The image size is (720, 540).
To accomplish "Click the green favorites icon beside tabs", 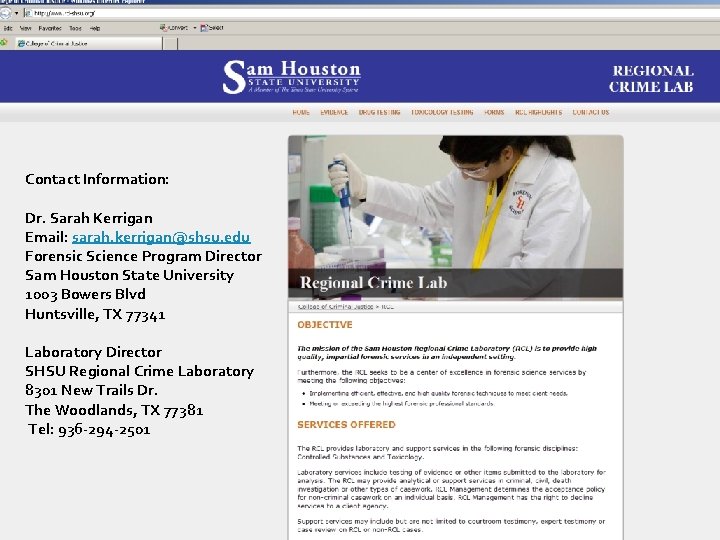I will click(4, 43).
